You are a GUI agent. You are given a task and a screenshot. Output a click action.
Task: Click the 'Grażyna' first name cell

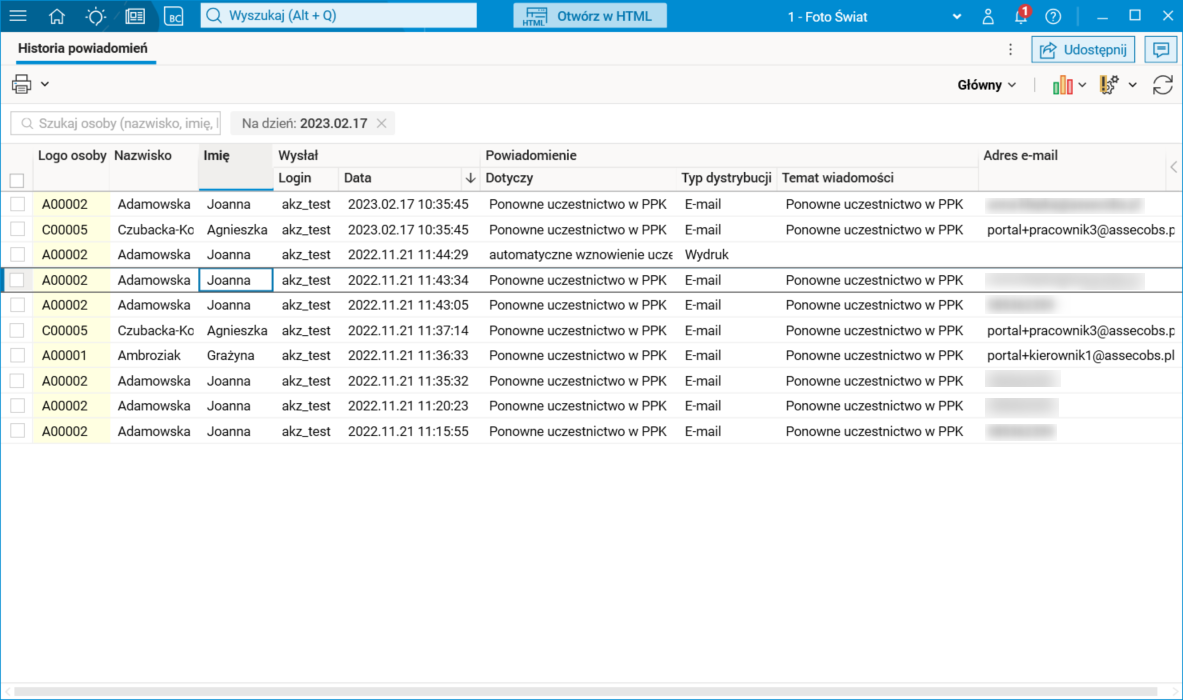(x=235, y=355)
